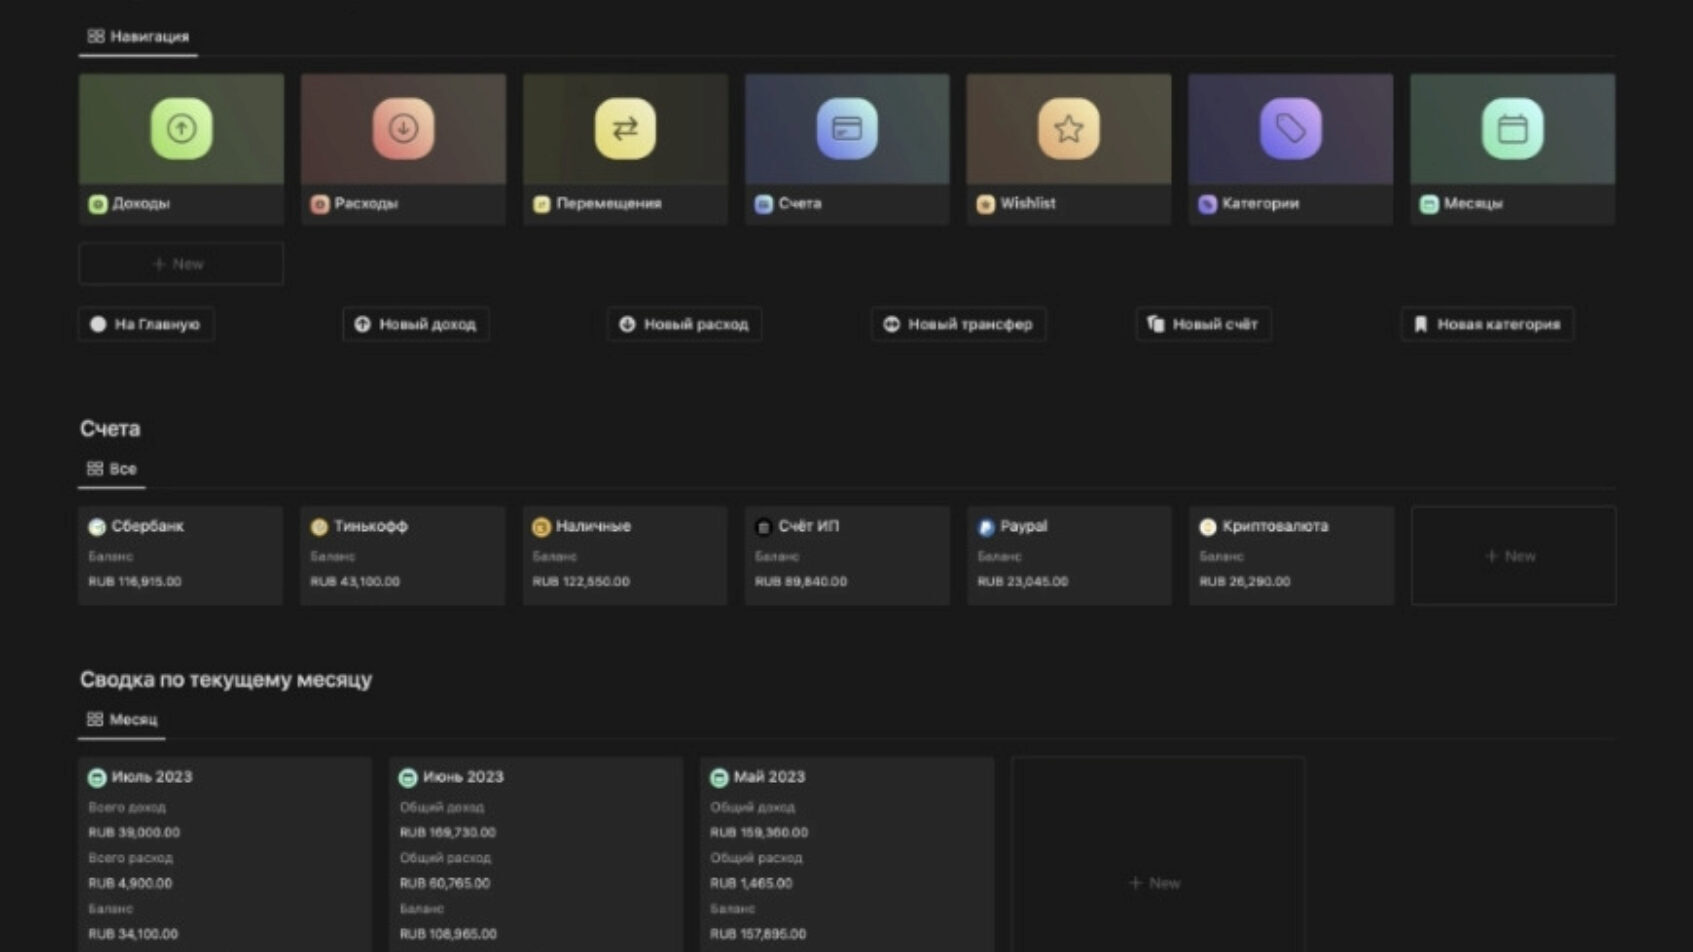The image size is (1693, 952).
Task: Open the purple Категории tag icon
Action: pyautogui.click(x=1290, y=129)
